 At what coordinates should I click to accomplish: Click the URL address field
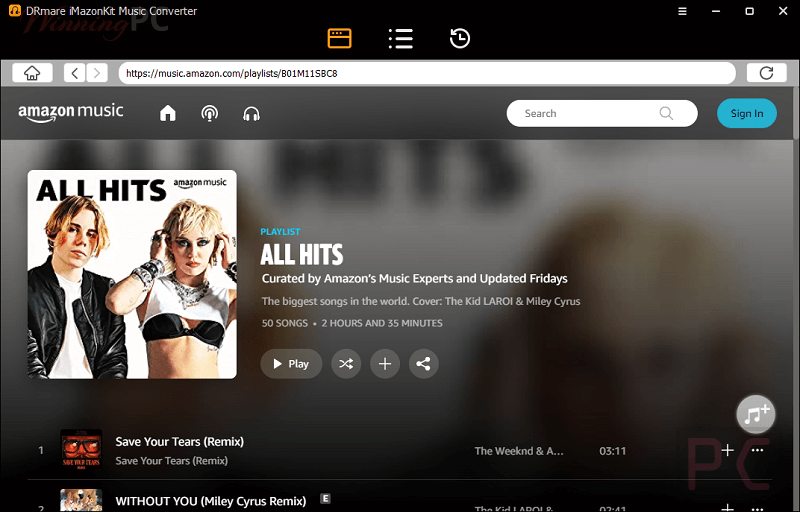pyautogui.click(x=427, y=73)
